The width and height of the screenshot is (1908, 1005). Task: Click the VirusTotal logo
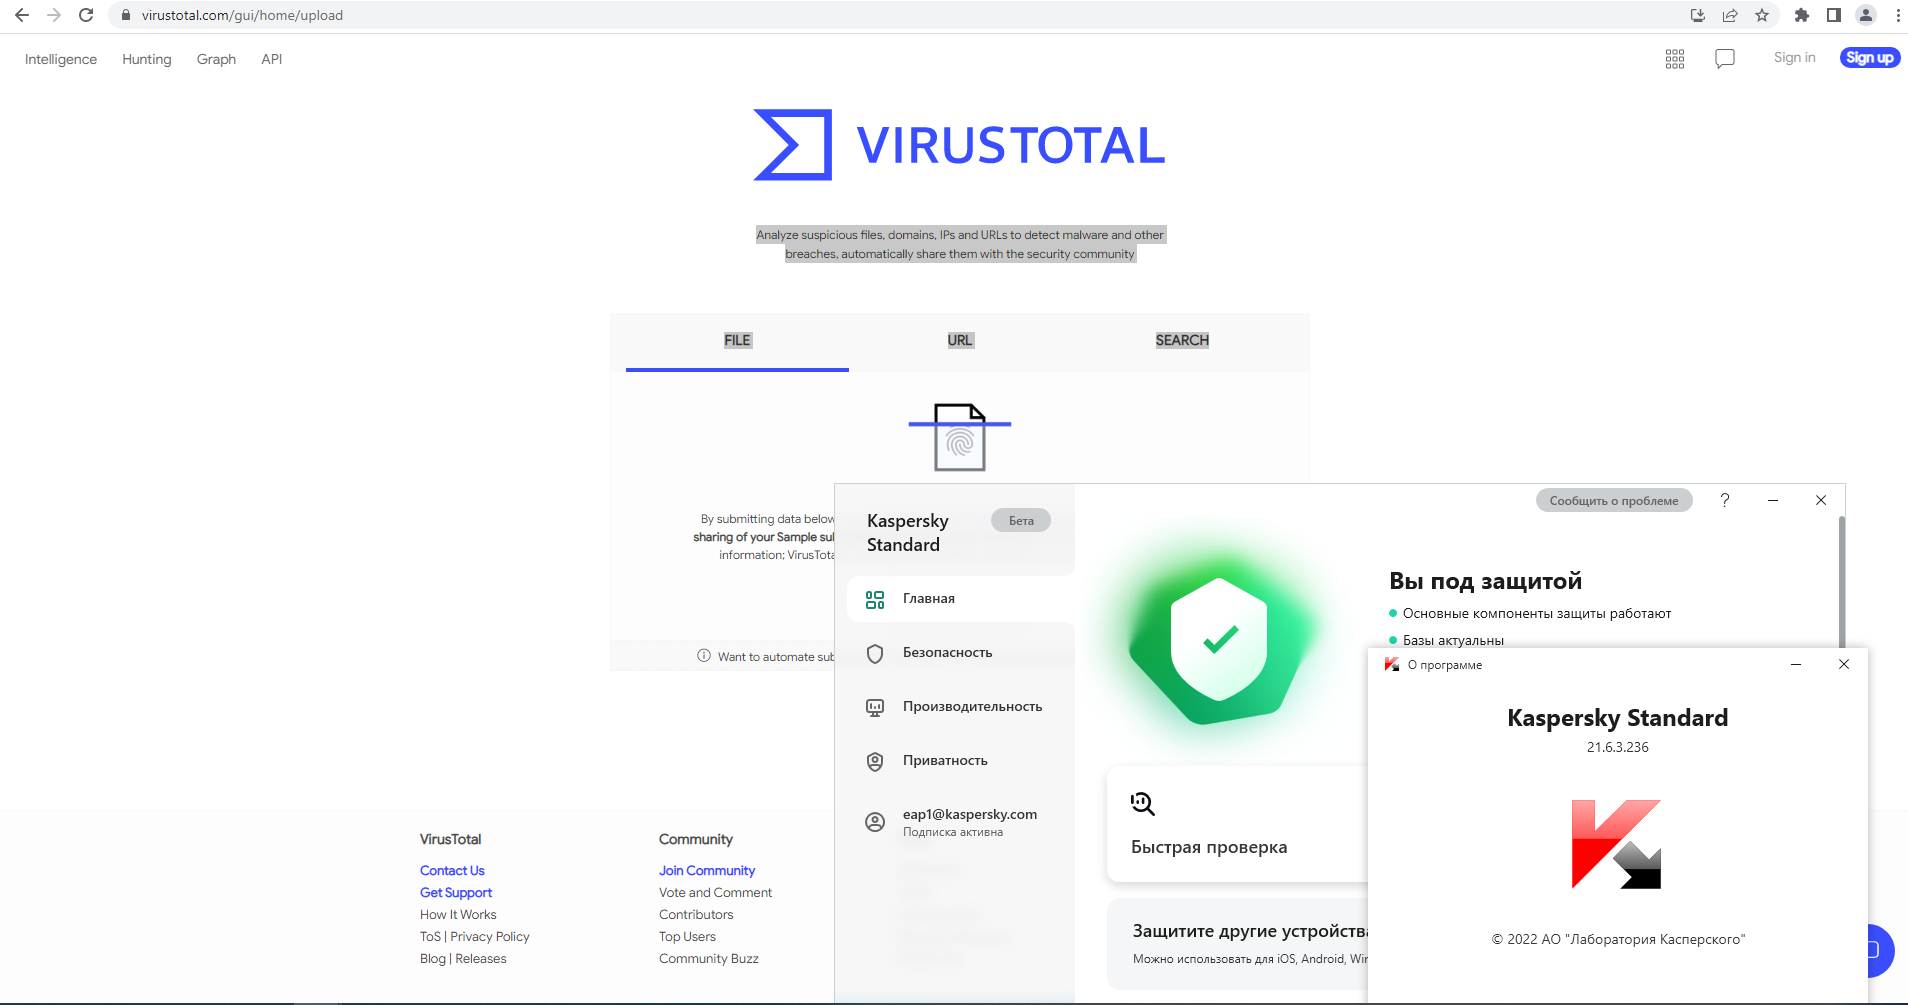(959, 145)
